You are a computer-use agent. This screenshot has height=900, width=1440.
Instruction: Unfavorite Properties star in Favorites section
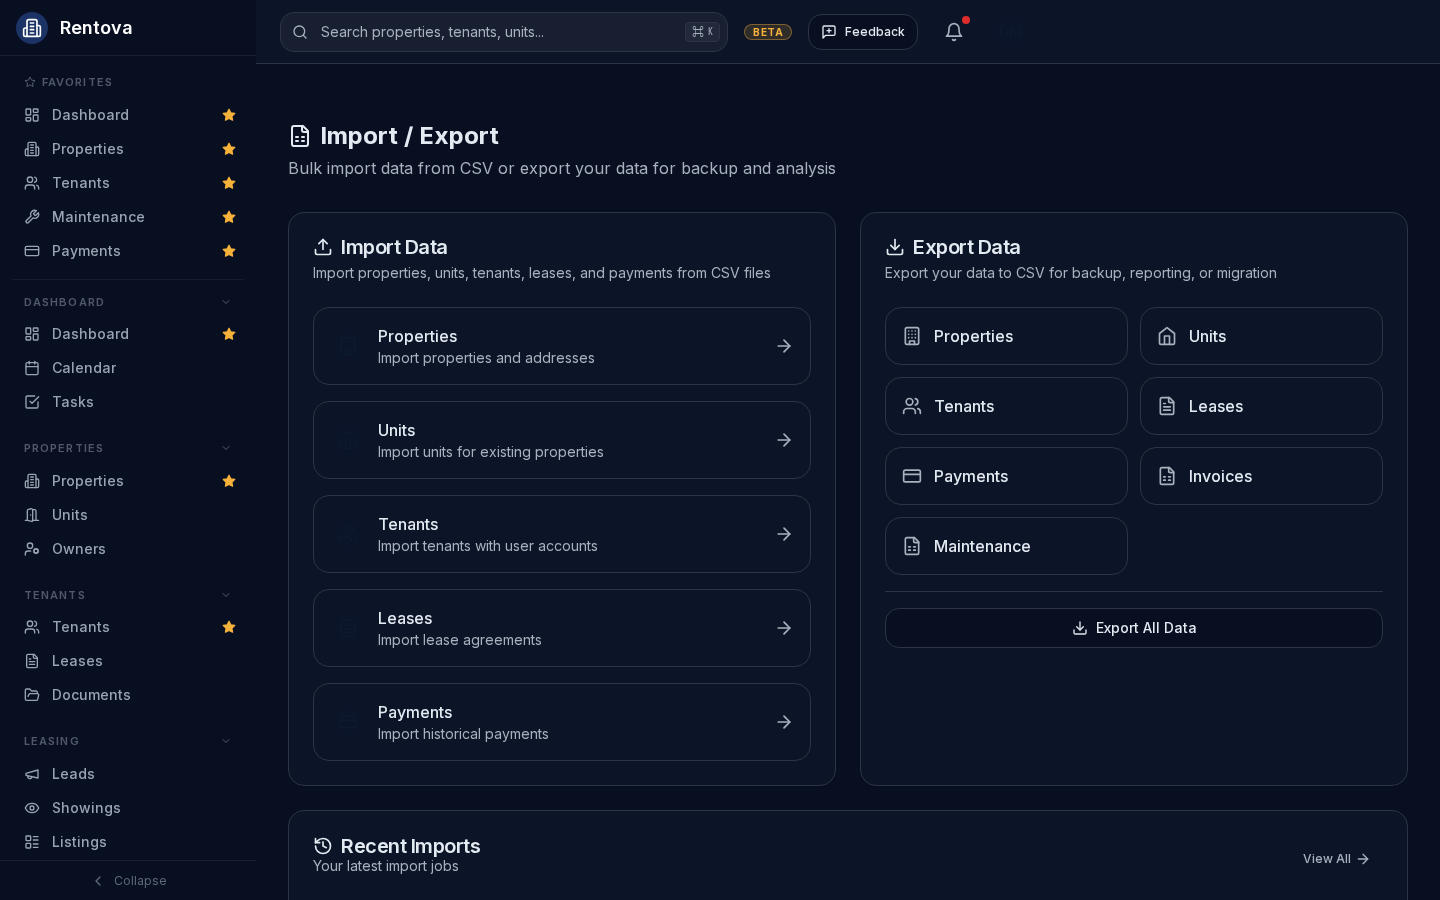coord(229,149)
